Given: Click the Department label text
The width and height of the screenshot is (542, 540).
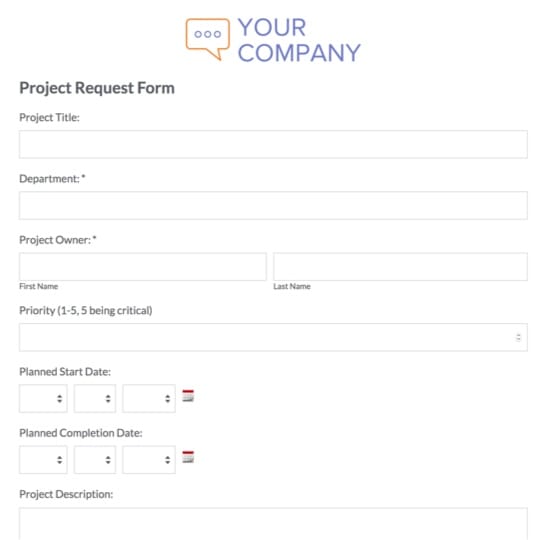Looking at the screenshot, I should pyautogui.click(x=49, y=179).
